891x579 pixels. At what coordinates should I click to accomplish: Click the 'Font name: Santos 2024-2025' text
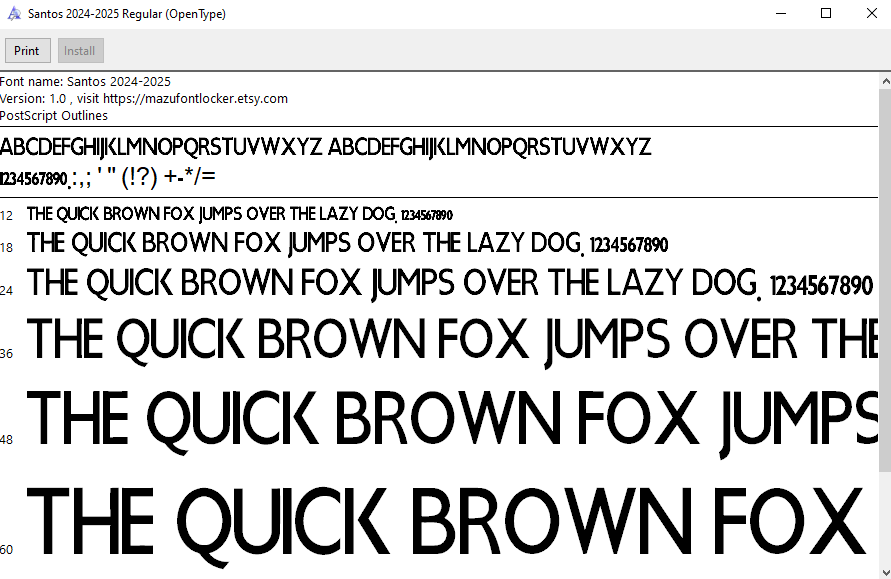pyautogui.click(x=85, y=81)
